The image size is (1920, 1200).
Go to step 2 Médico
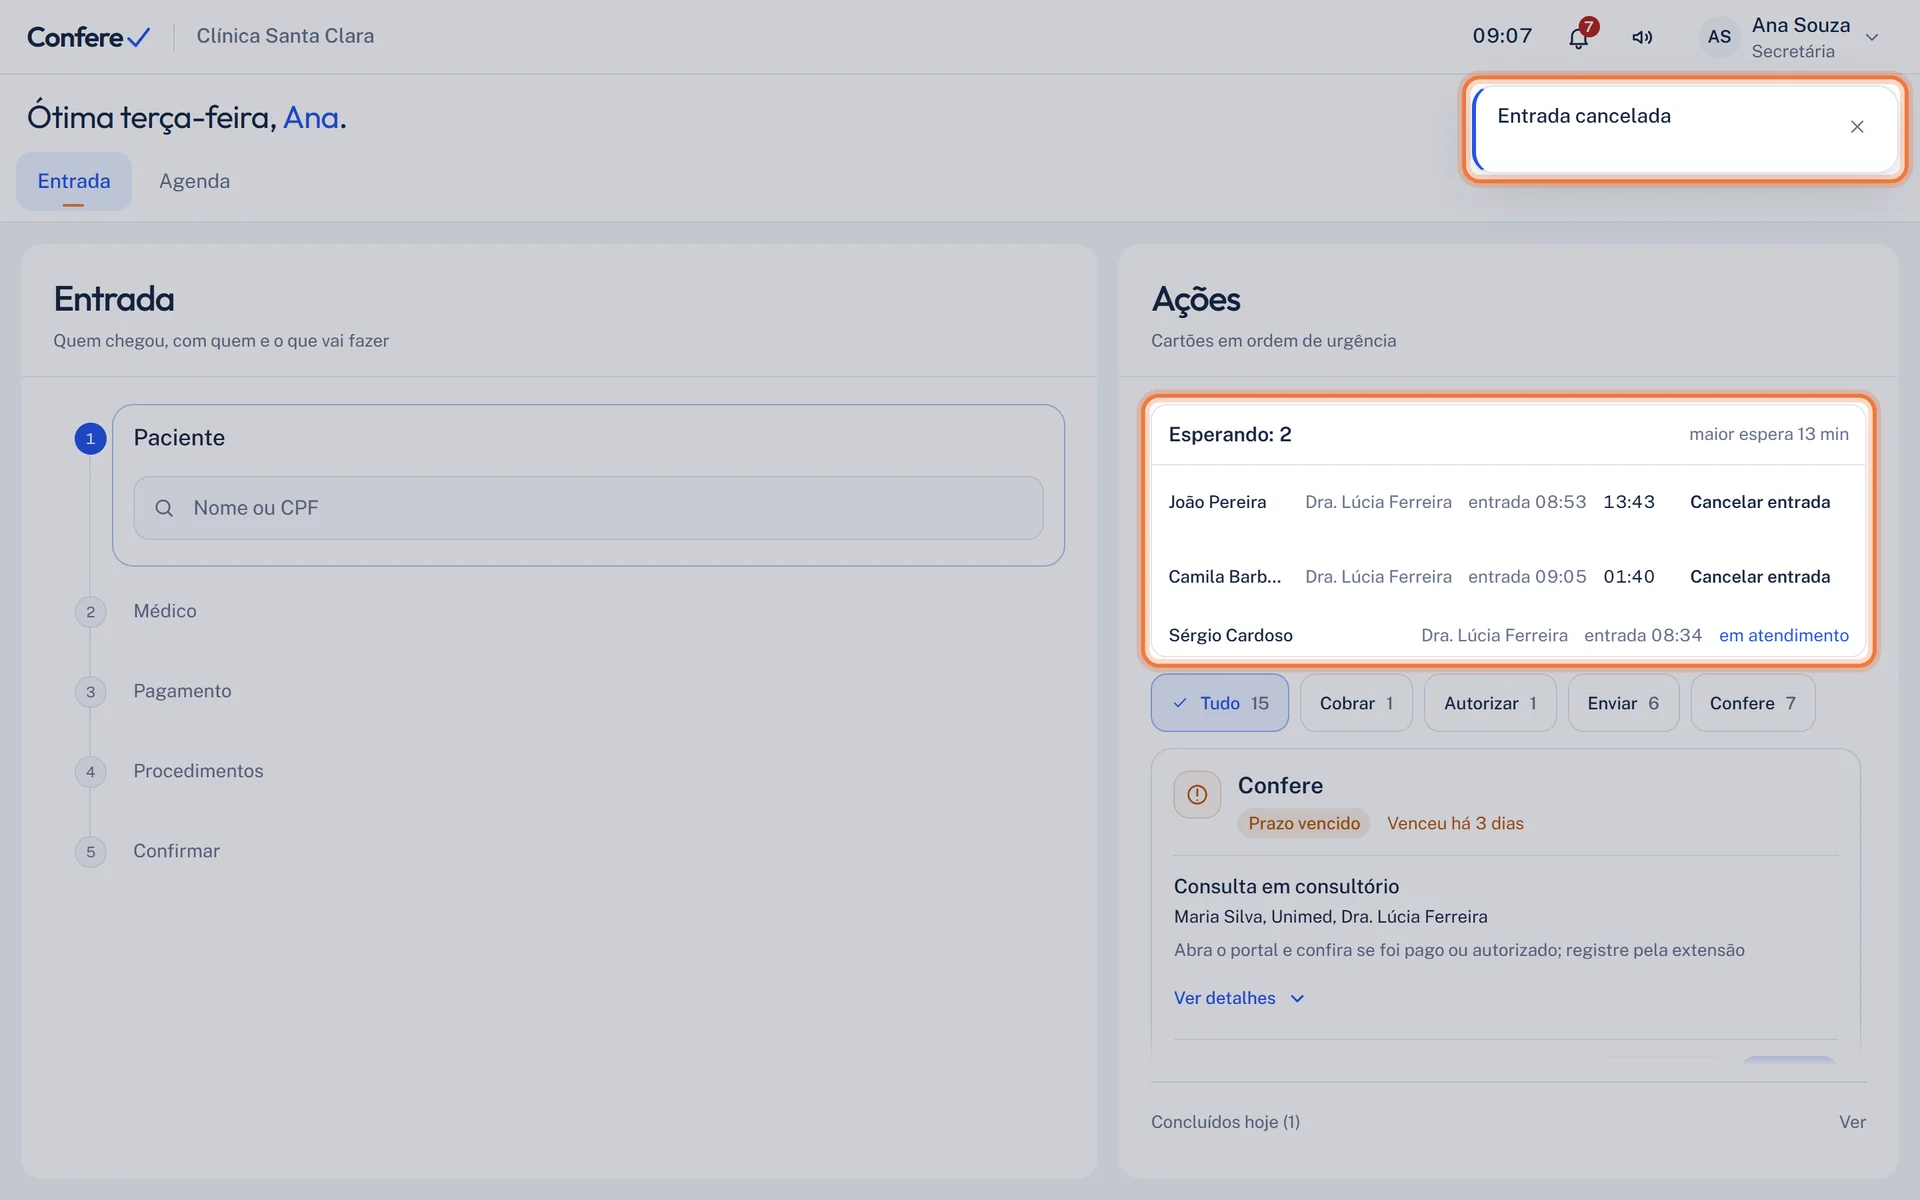[x=165, y=611]
